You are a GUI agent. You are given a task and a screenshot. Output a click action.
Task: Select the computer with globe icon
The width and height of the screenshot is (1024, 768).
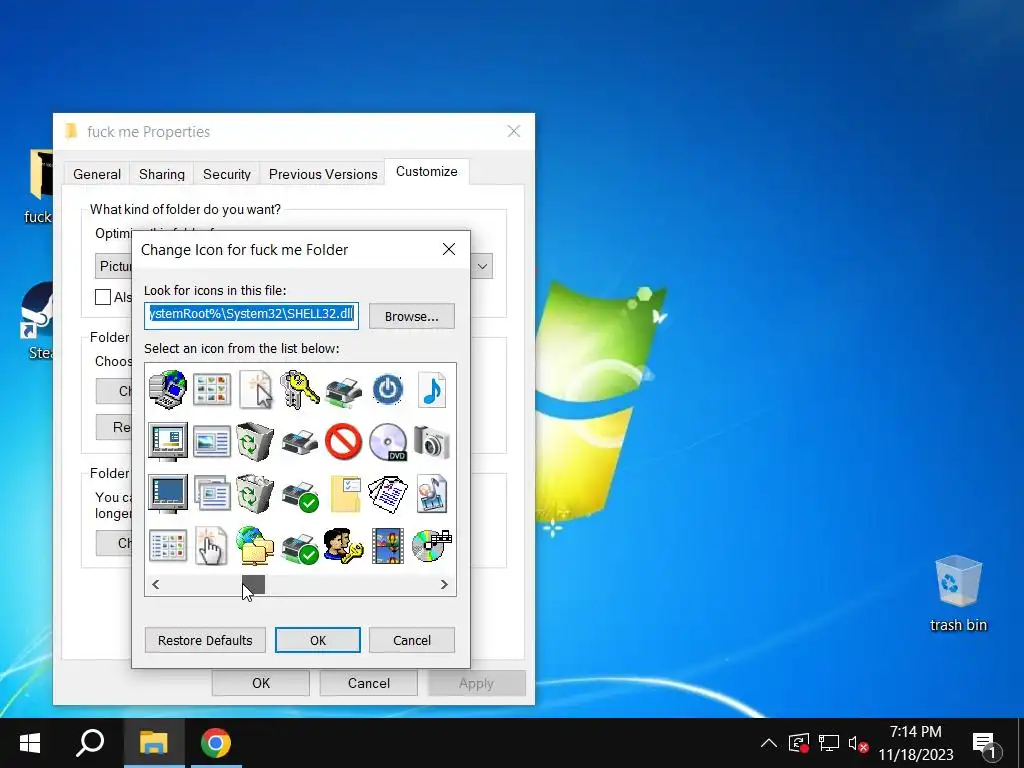[x=168, y=389]
